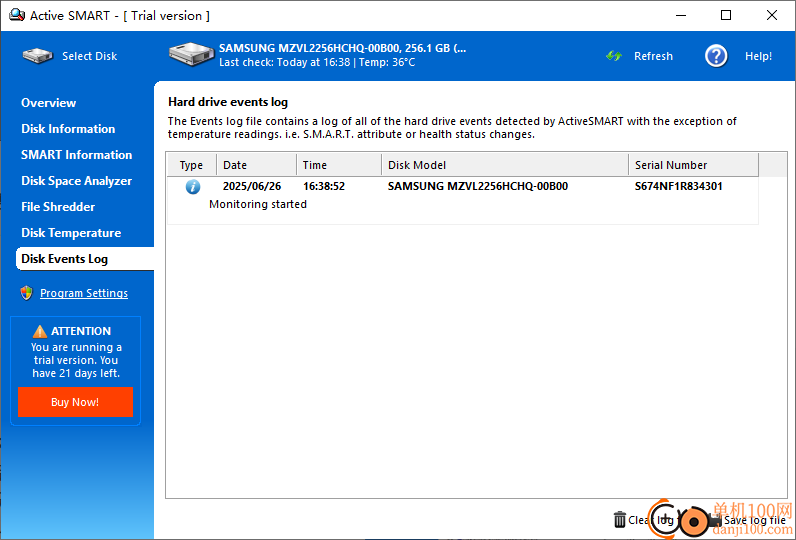Image resolution: width=796 pixels, height=540 pixels.
Task: Click serial number S674NF1R834301
Action: tap(679, 186)
